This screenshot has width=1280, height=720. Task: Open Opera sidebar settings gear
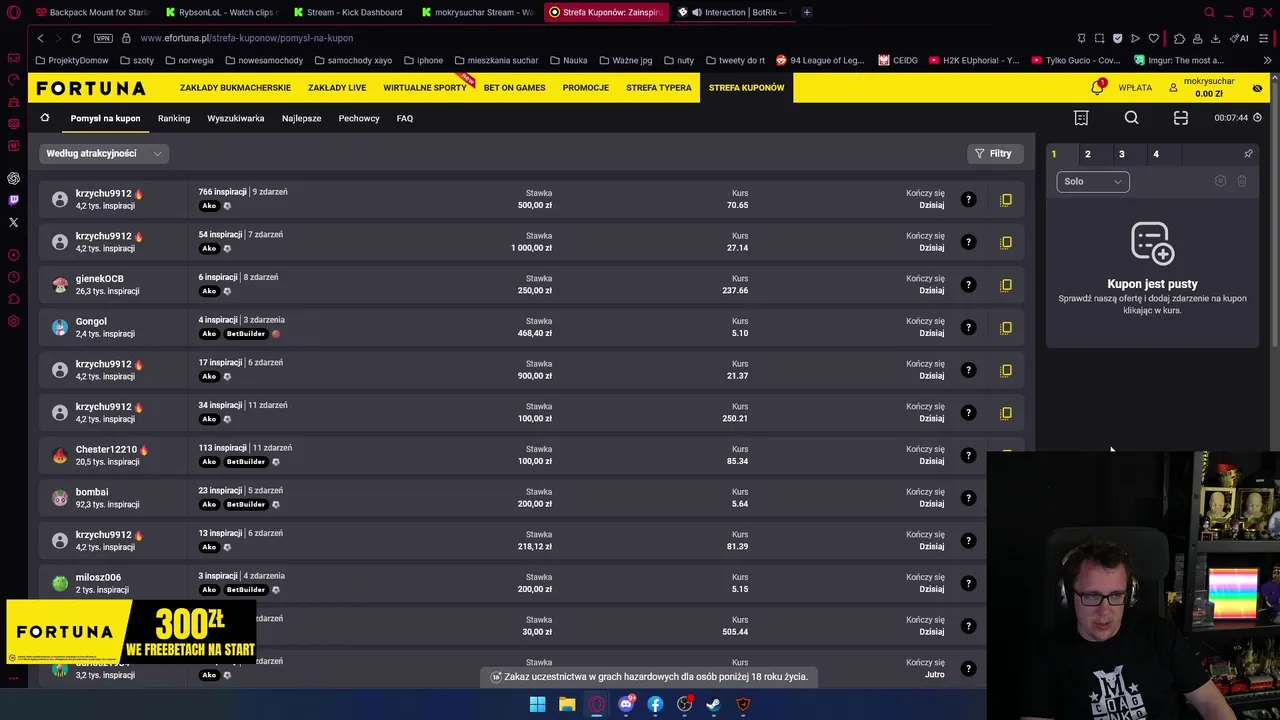point(13,321)
